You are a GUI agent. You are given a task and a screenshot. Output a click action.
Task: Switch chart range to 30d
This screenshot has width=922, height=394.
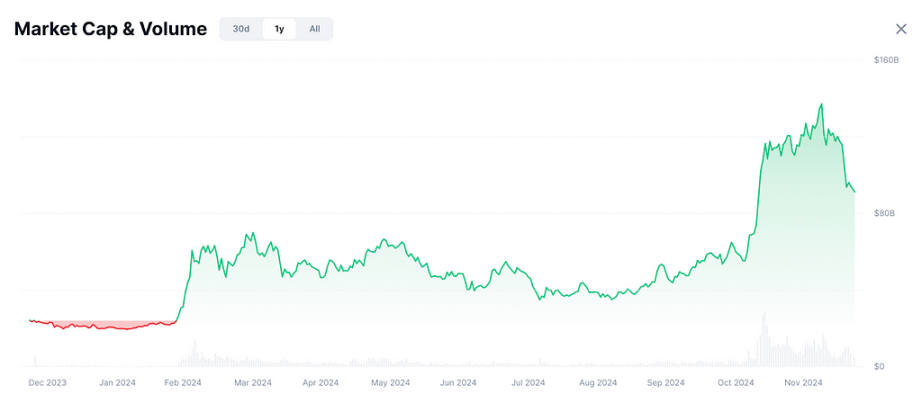click(x=241, y=29)
